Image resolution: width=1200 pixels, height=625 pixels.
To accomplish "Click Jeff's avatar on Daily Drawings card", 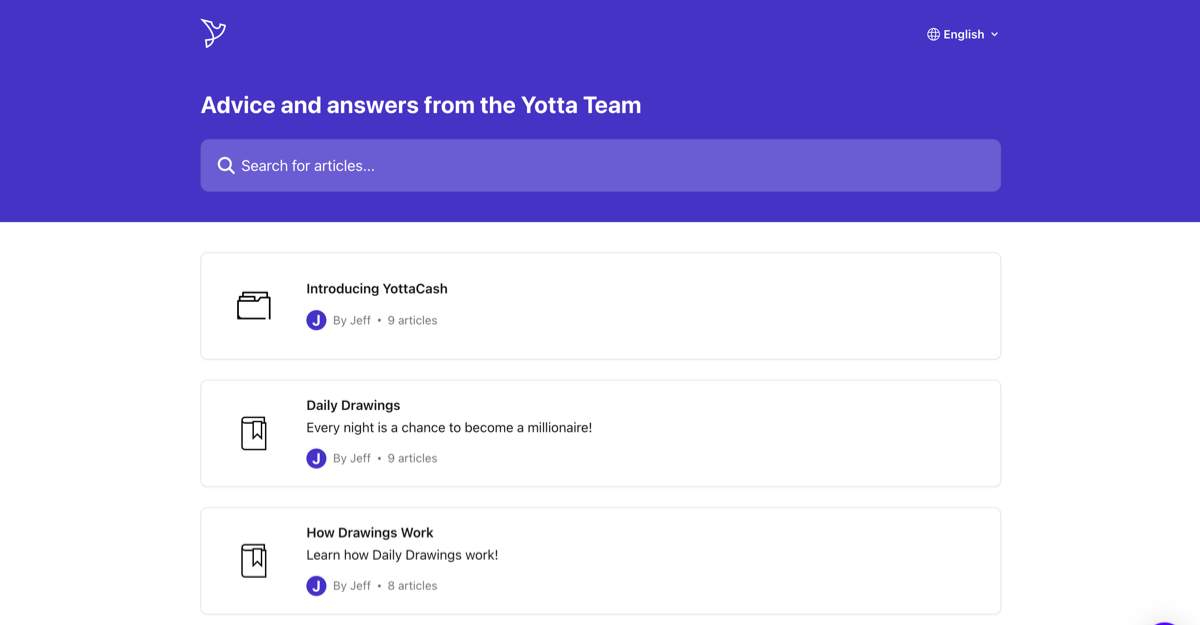I will pyautogui.click(x=316, y=458).
